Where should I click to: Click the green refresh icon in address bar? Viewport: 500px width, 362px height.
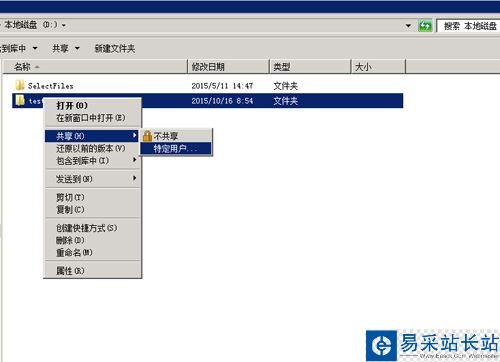tap(425, 26)
